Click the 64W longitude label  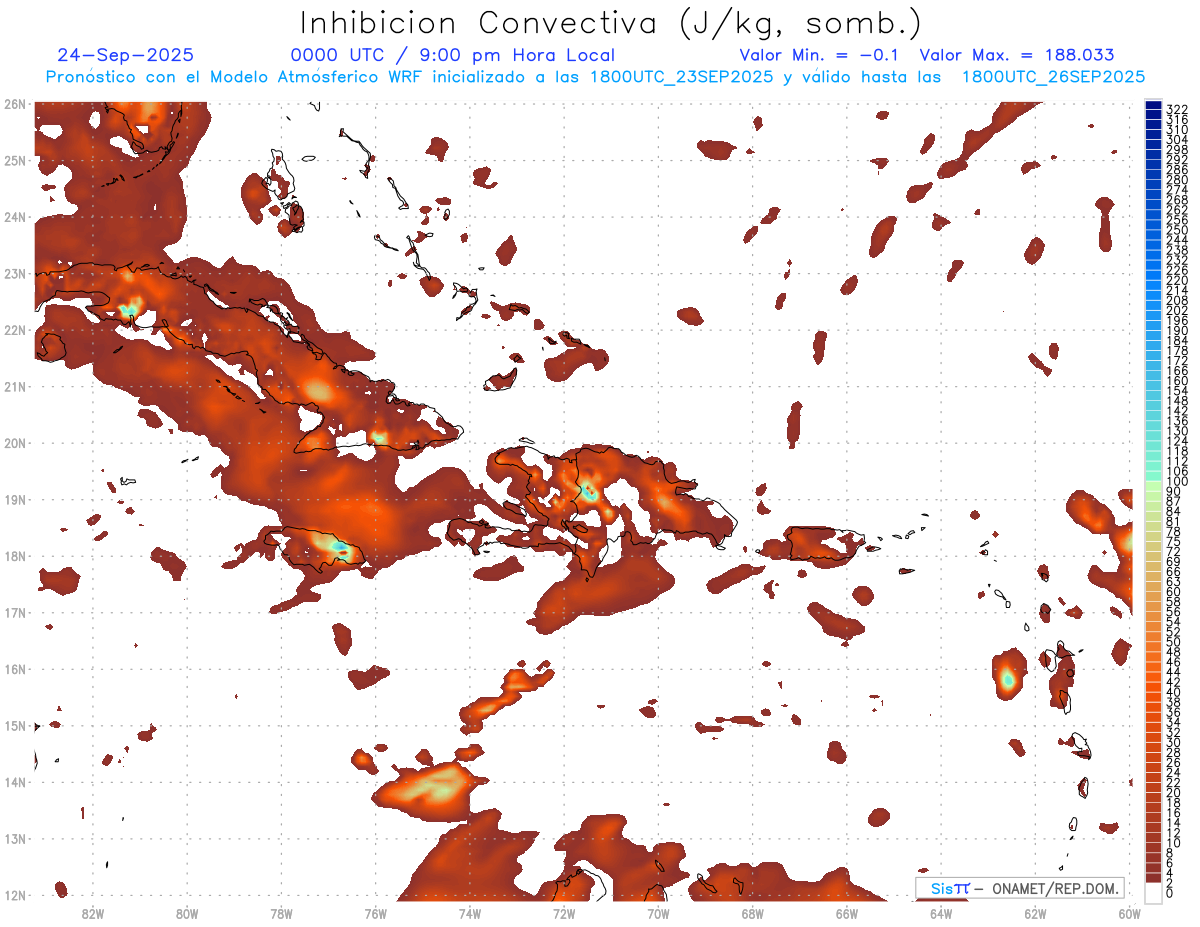(940, 913)
